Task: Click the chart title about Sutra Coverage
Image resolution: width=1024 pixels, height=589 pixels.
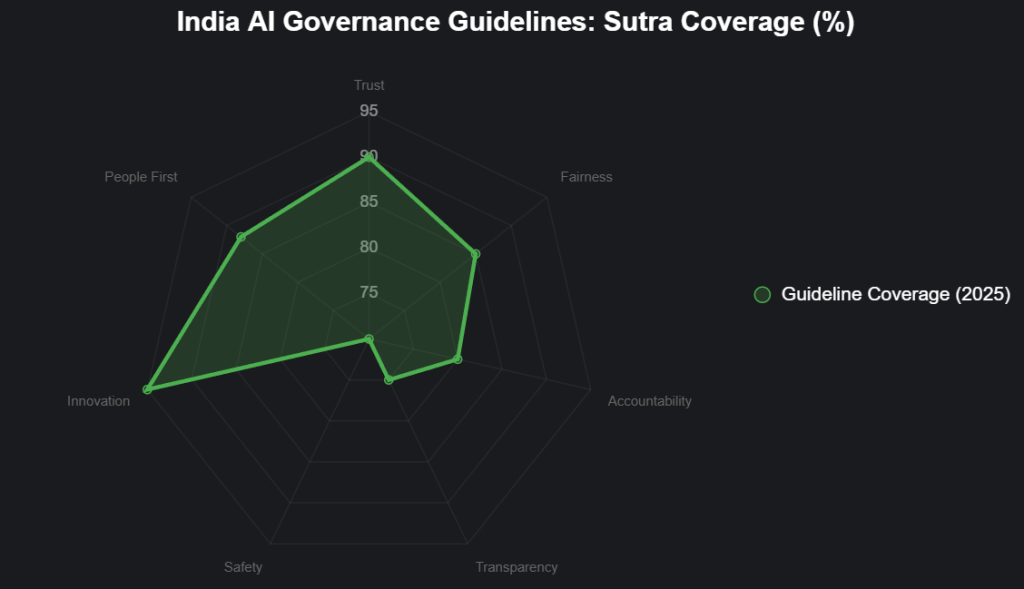Action: pos(515,23)
